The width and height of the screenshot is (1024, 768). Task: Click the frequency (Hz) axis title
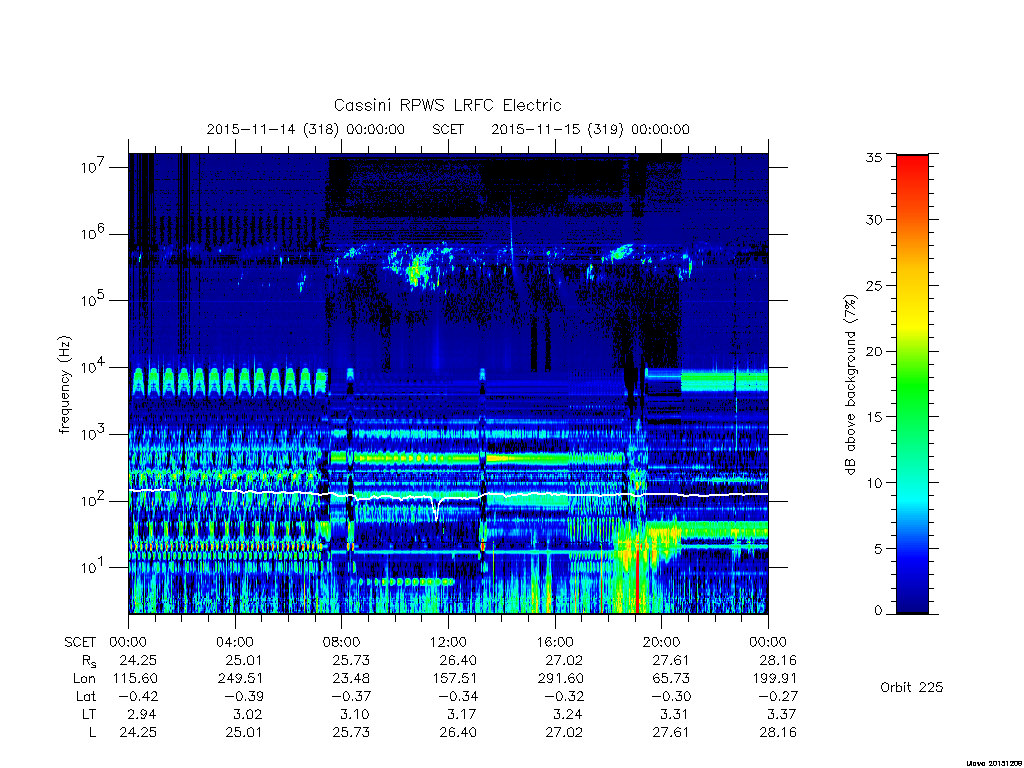pyautogui.click(x=64, y=385)
